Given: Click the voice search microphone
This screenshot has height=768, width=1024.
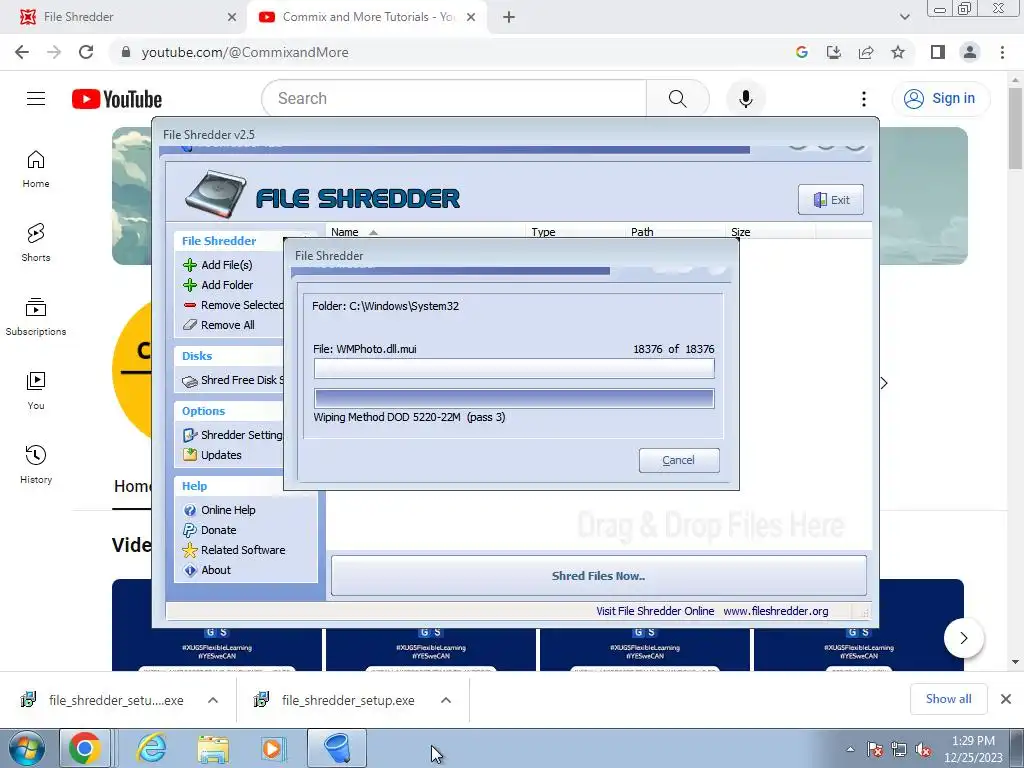Looking at the screenshot, I should pyautogui.click(x=746, y=99).
